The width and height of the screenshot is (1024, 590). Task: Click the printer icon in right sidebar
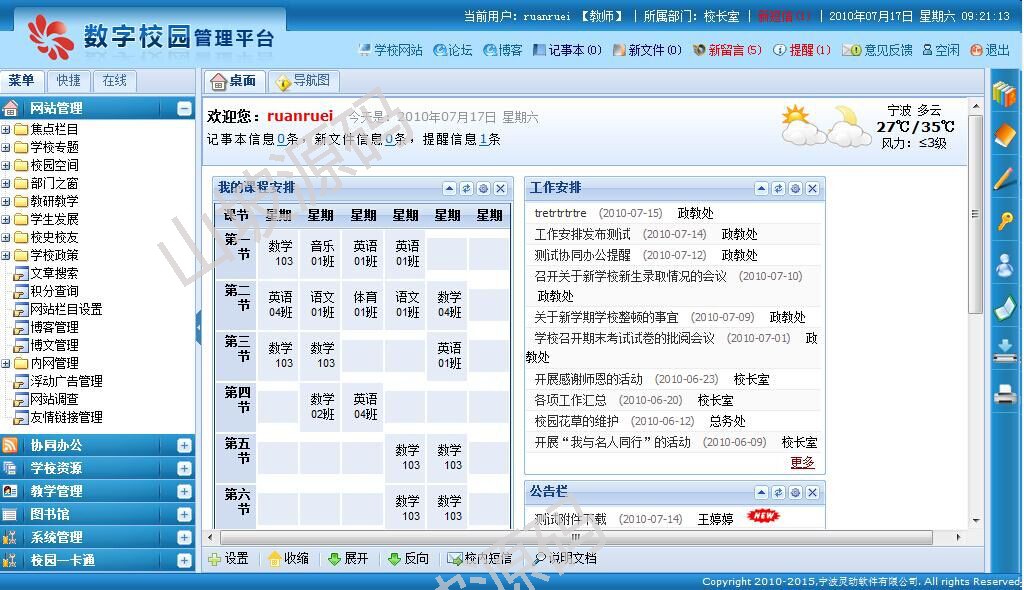point(1004,394)
